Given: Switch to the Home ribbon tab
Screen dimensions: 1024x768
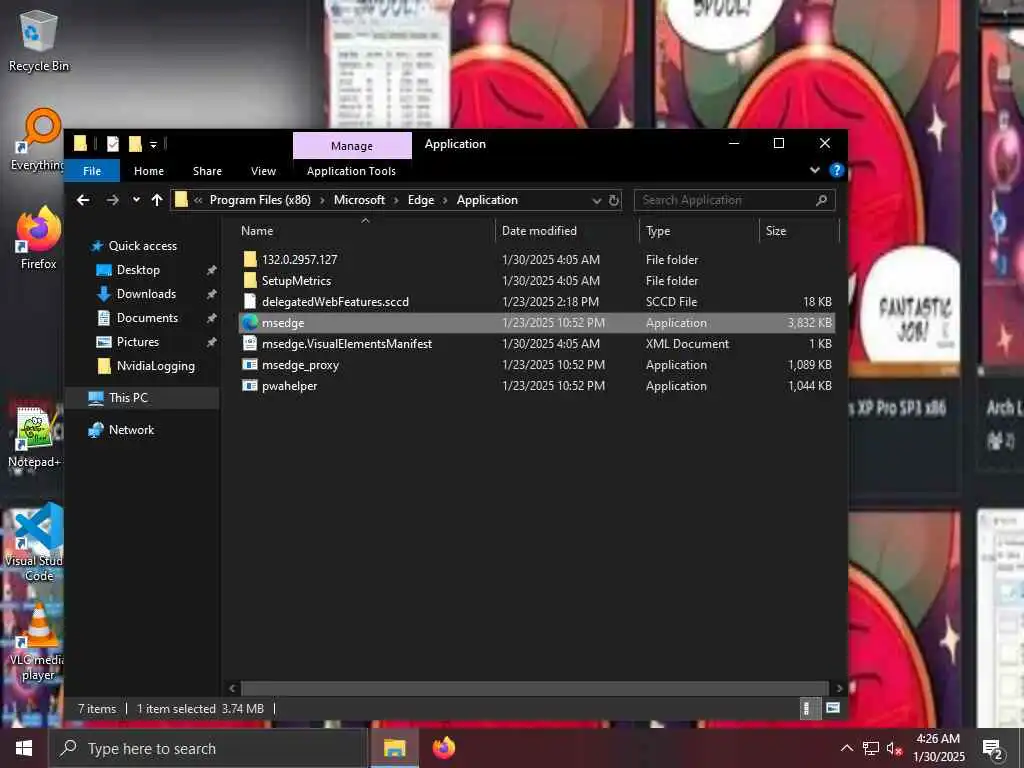Looking at the screenshot, I should tap(149, 171).
